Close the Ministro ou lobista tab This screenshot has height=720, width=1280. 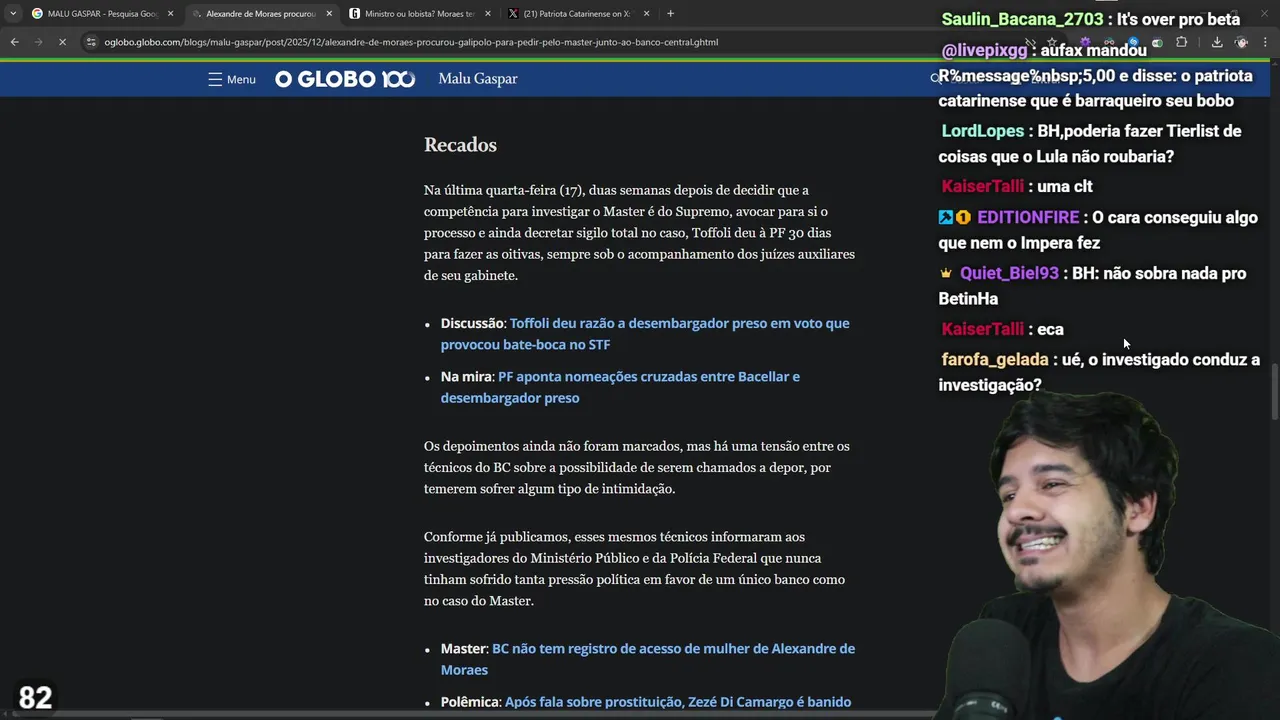click(488, 14)
